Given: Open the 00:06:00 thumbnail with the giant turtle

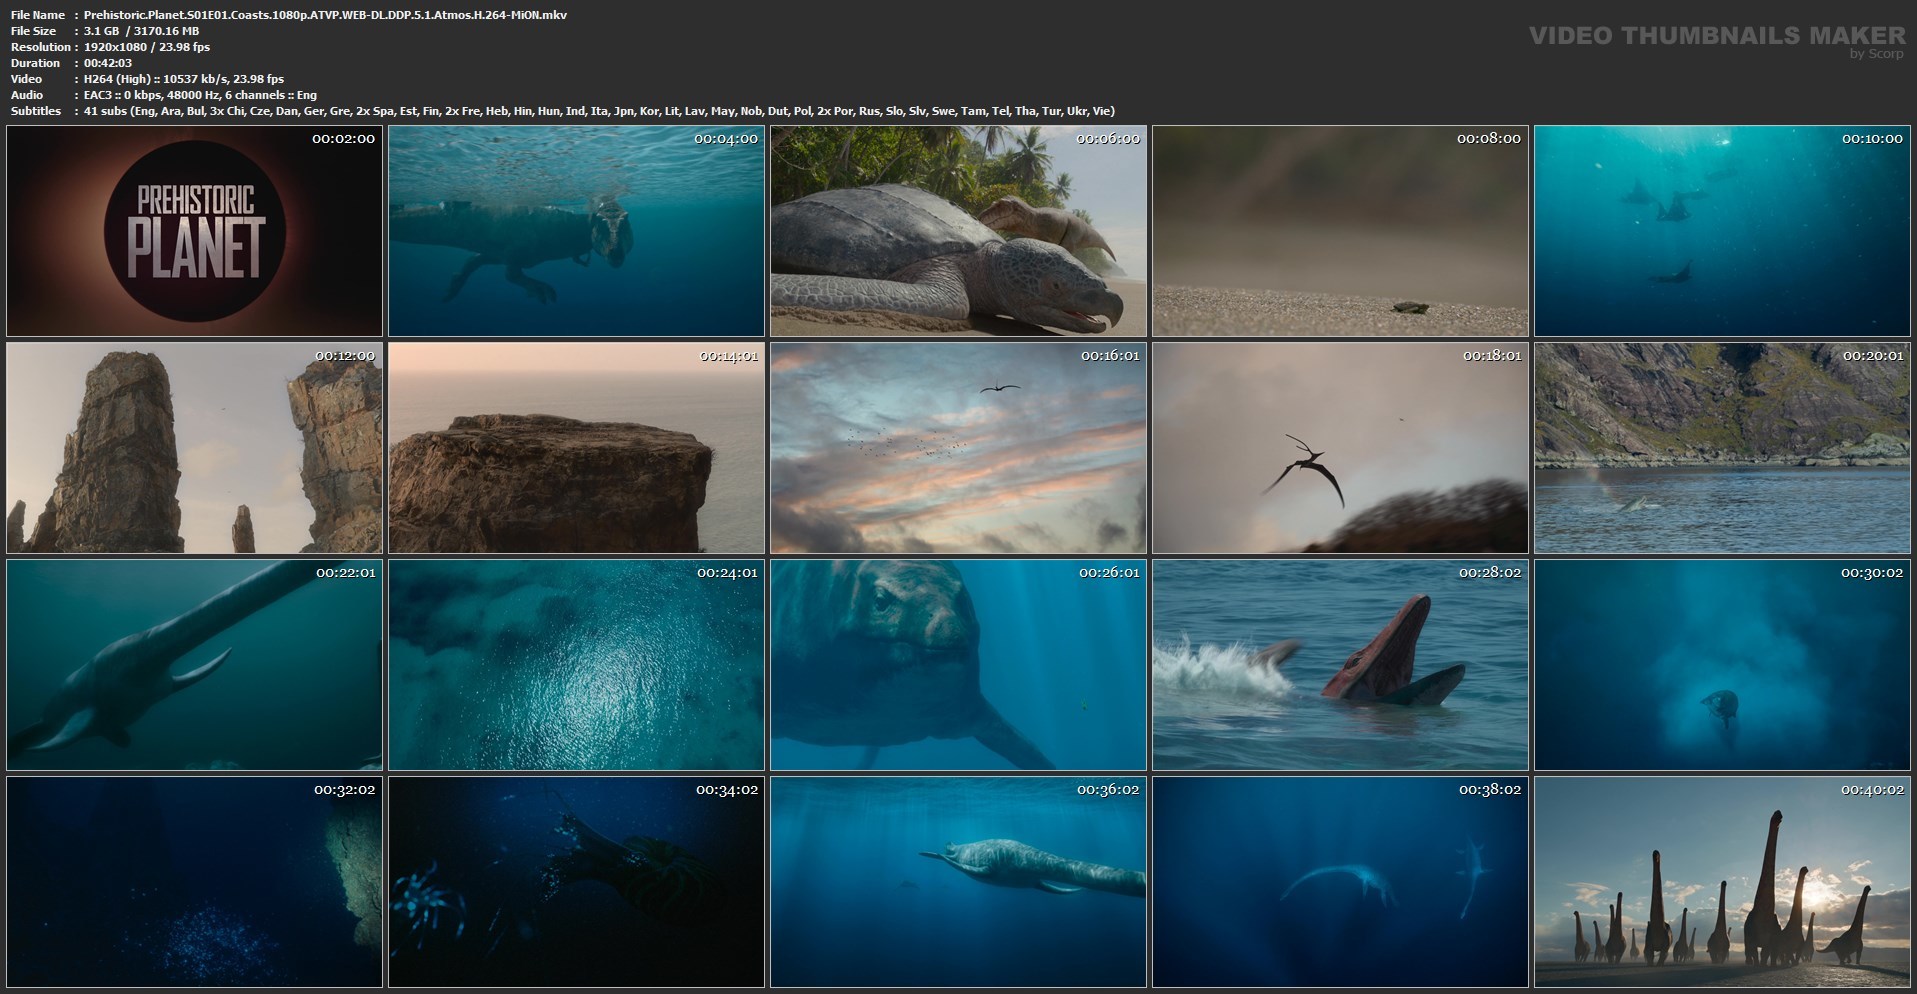Looking at the screenshot, I should click(958, 231).
